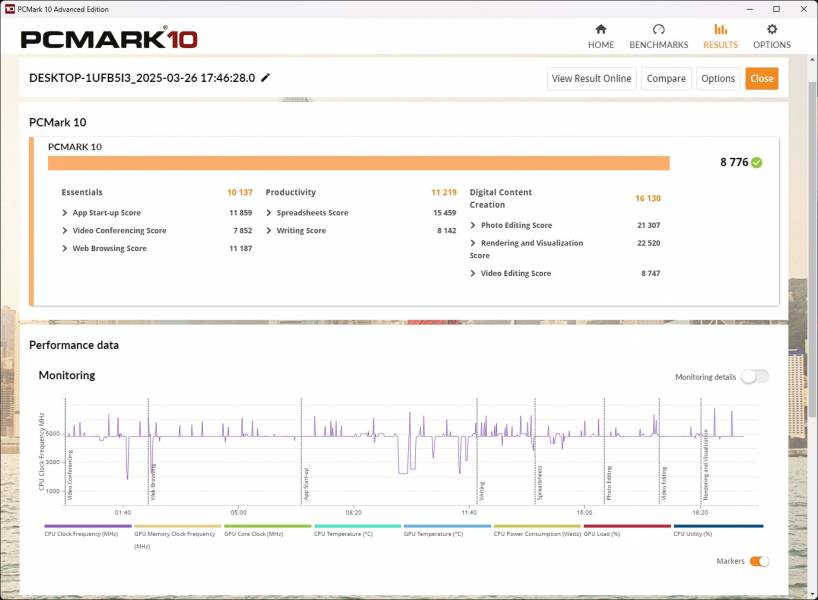This screenshot has height=600, width=818.
Task: Click the PCMark 10 title bar app icon
Action: [9, 9]
